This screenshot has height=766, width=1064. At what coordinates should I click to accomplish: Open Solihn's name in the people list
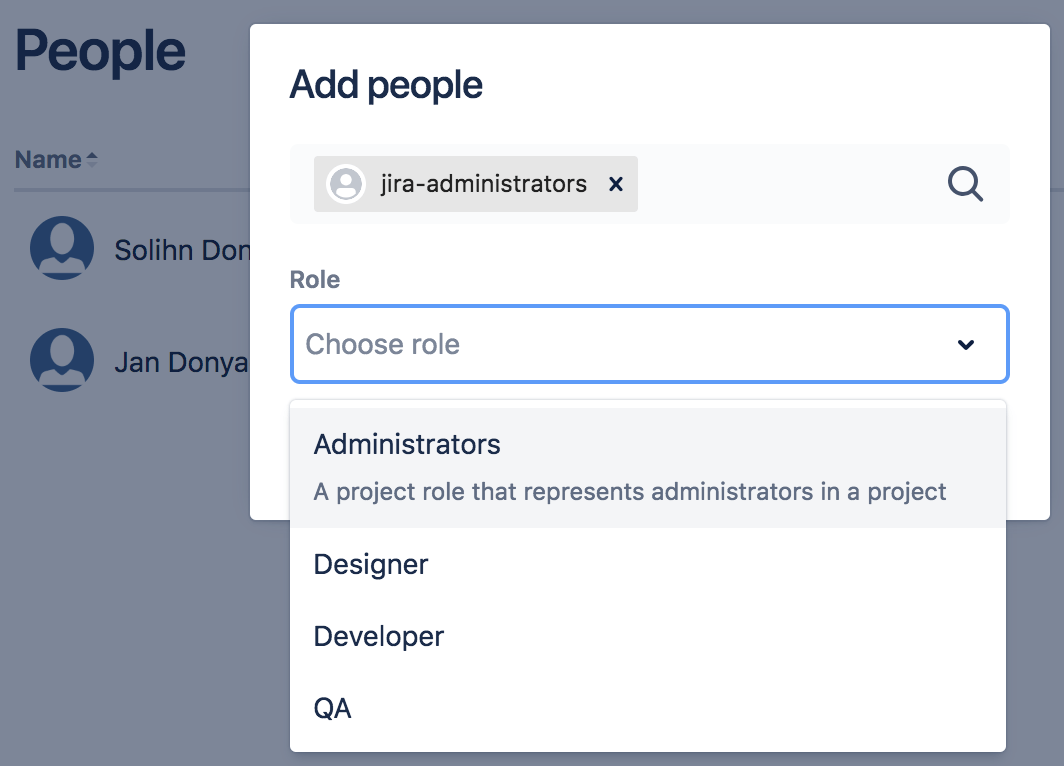[181, 250]
